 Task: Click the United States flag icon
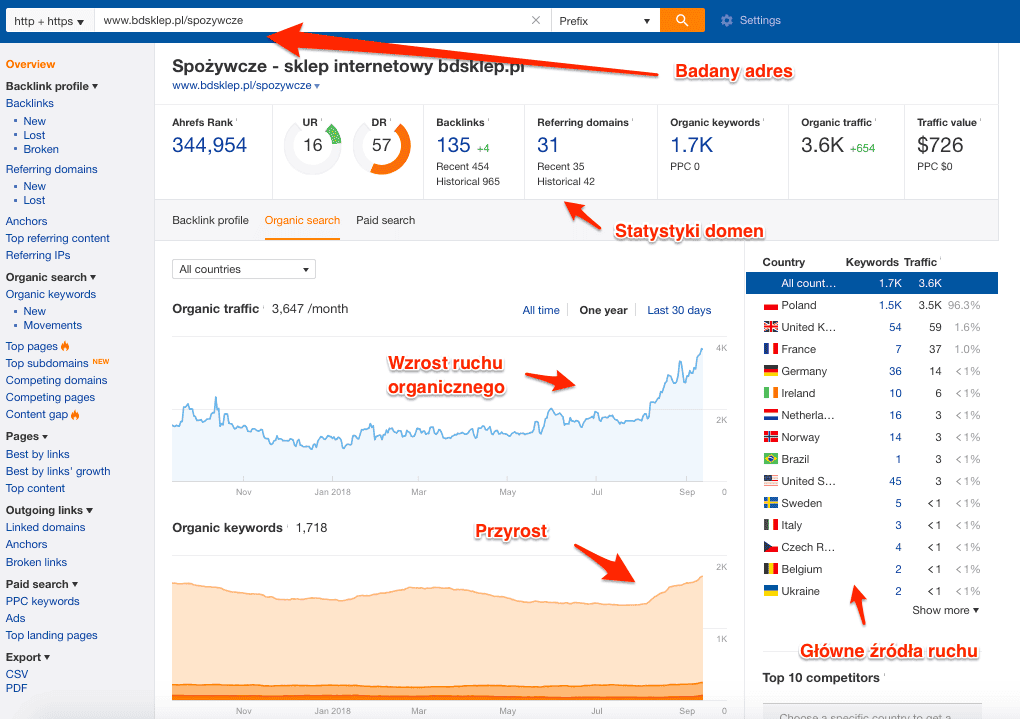pyautogui.click(x=770, y=481)
